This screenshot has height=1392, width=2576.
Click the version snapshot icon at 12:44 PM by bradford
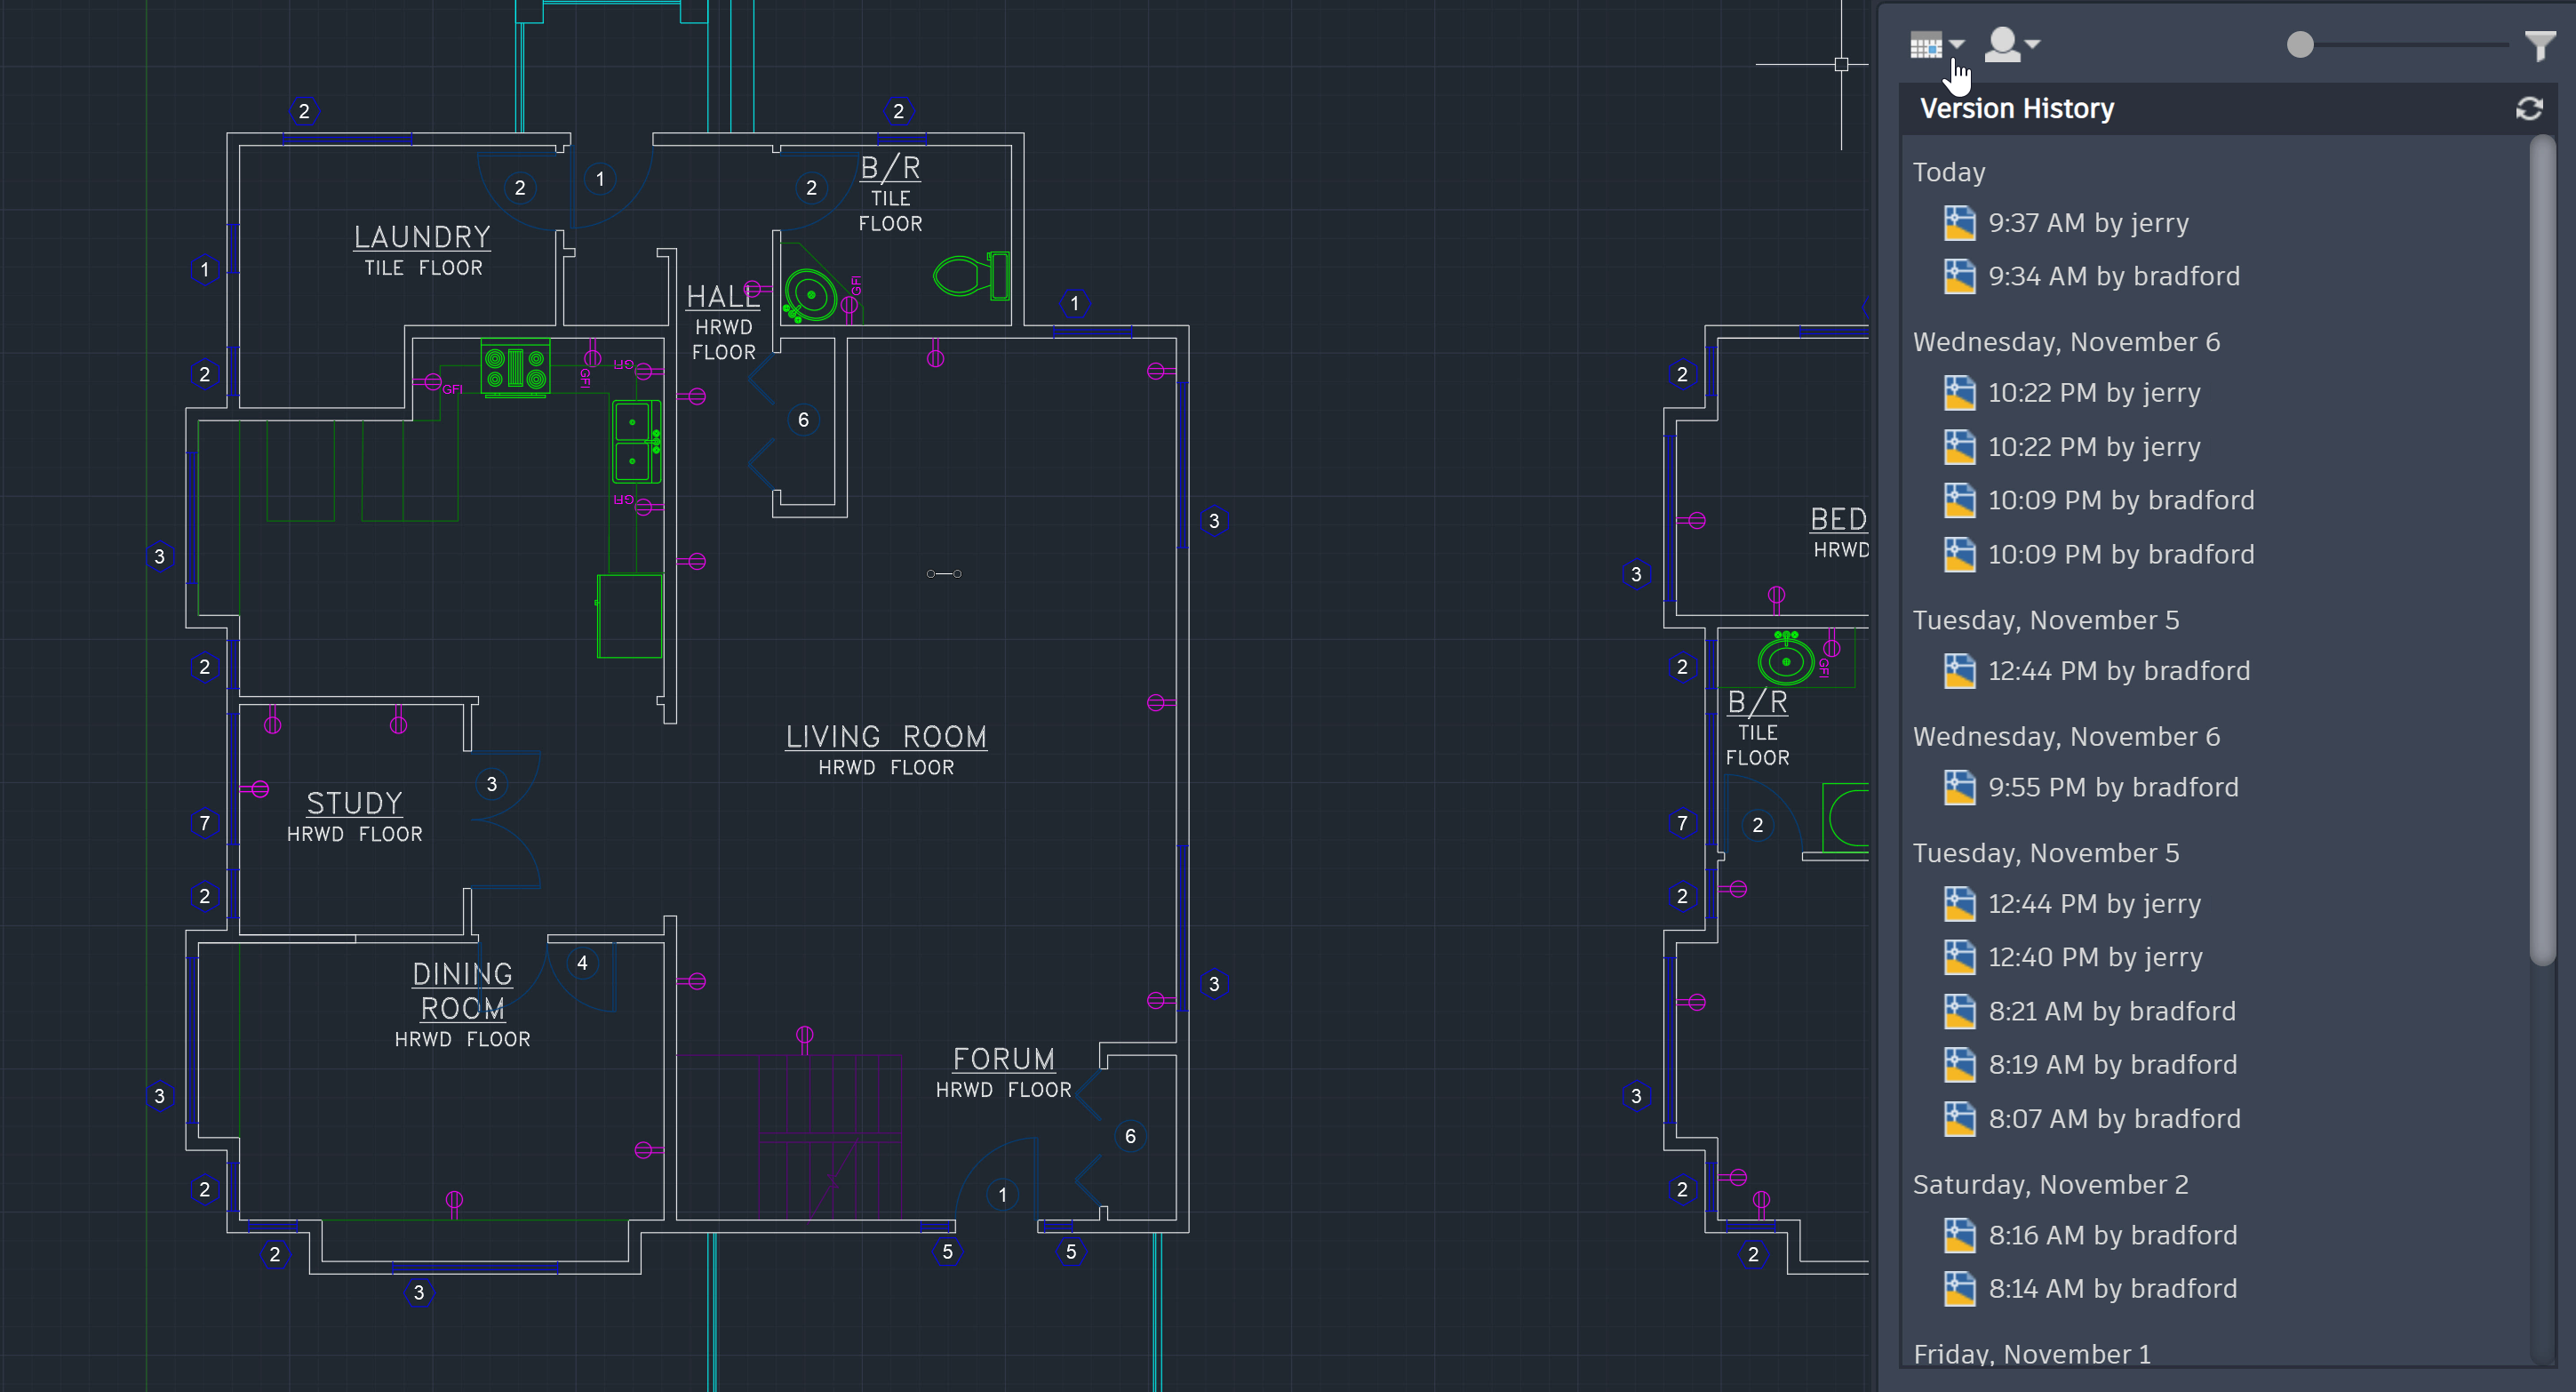(1956, 670)
